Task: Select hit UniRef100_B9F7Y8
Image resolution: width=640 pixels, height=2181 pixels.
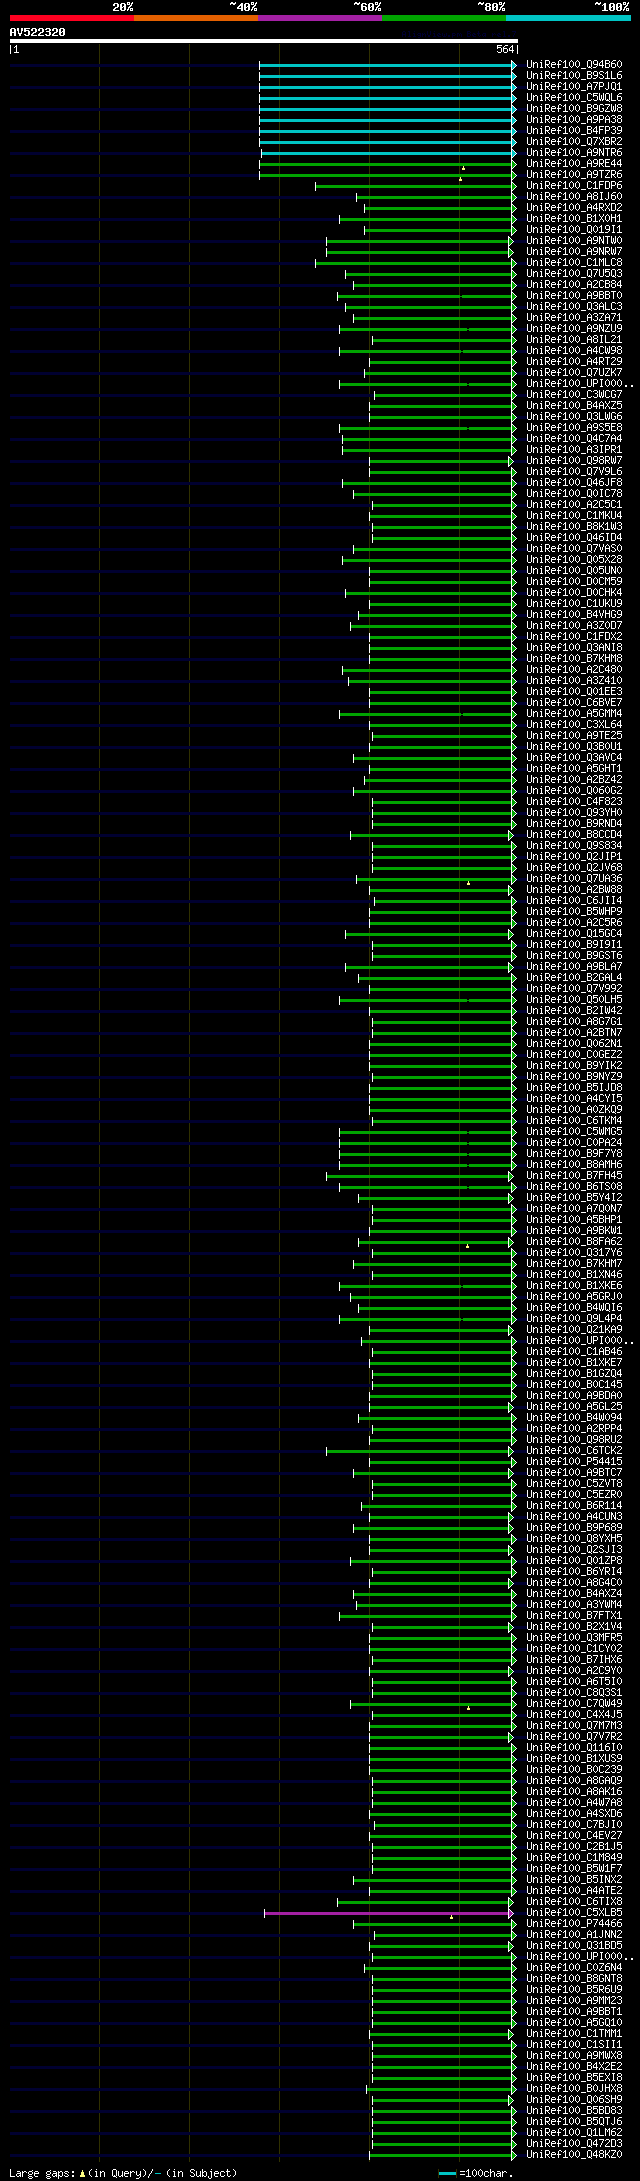Action: [x=574, y=1154]
